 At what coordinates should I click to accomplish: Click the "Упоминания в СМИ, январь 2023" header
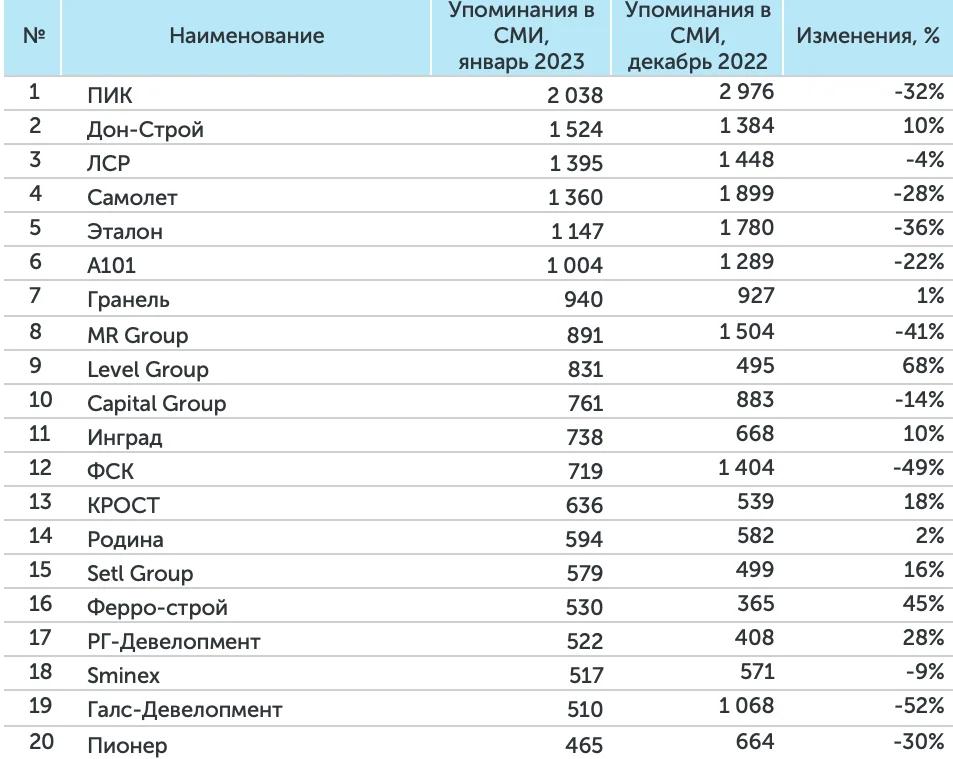[520, 36]
